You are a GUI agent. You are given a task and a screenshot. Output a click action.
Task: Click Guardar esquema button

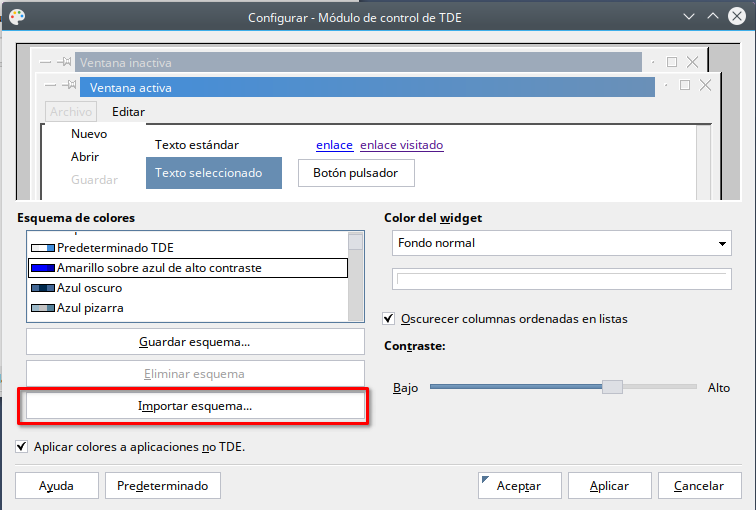pos(195,342)
